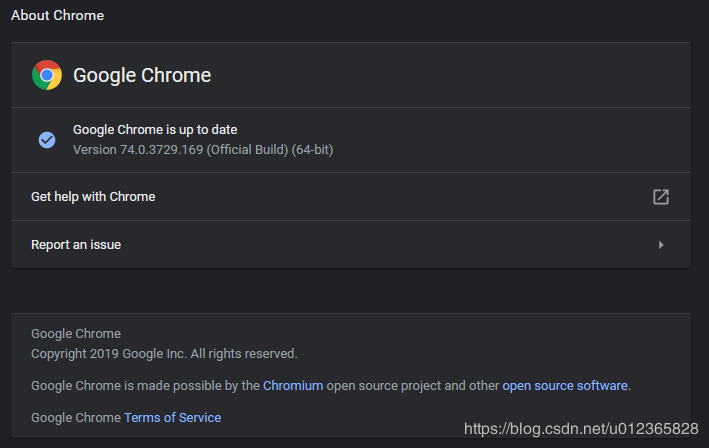709x448 pixels.
Task: Click the Google Chrome title beside the logo
Action: (142, 75)
